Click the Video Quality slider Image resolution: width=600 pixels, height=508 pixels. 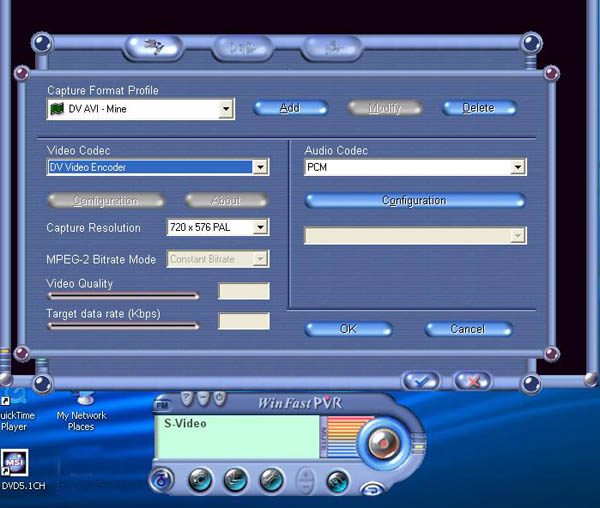pos(123,295)
